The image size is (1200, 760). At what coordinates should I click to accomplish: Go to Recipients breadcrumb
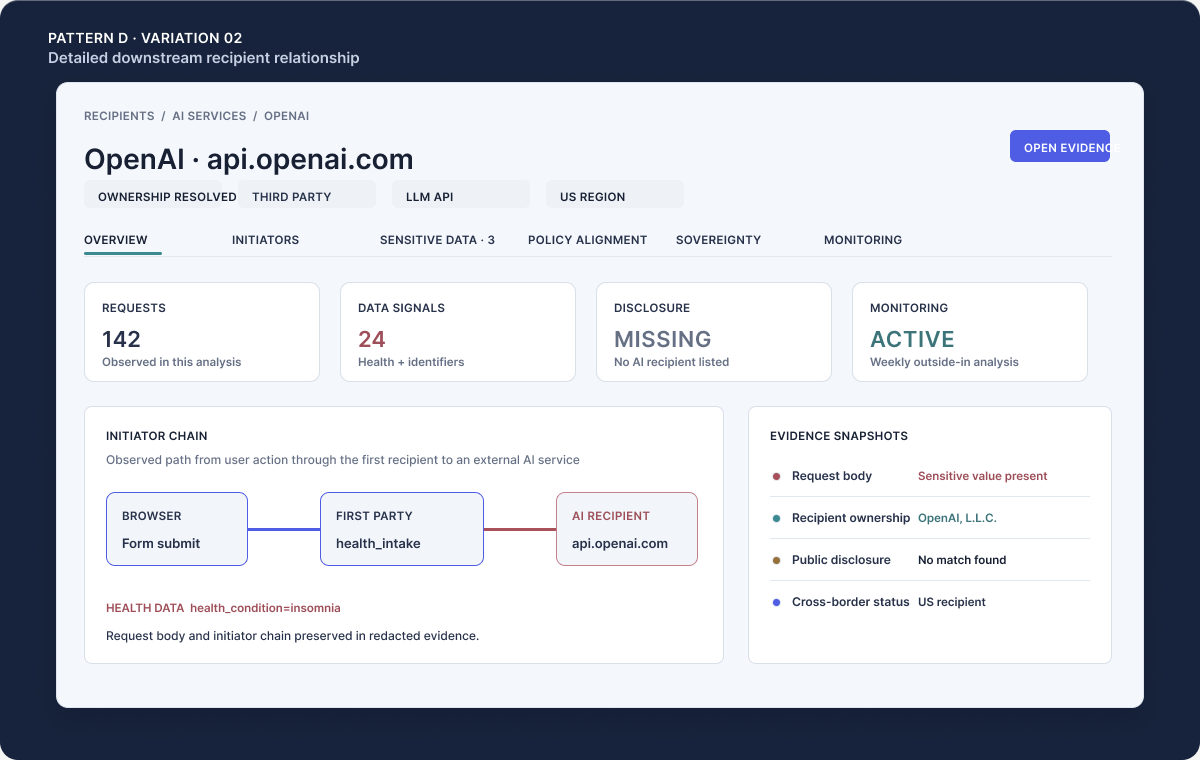[119, 116]
